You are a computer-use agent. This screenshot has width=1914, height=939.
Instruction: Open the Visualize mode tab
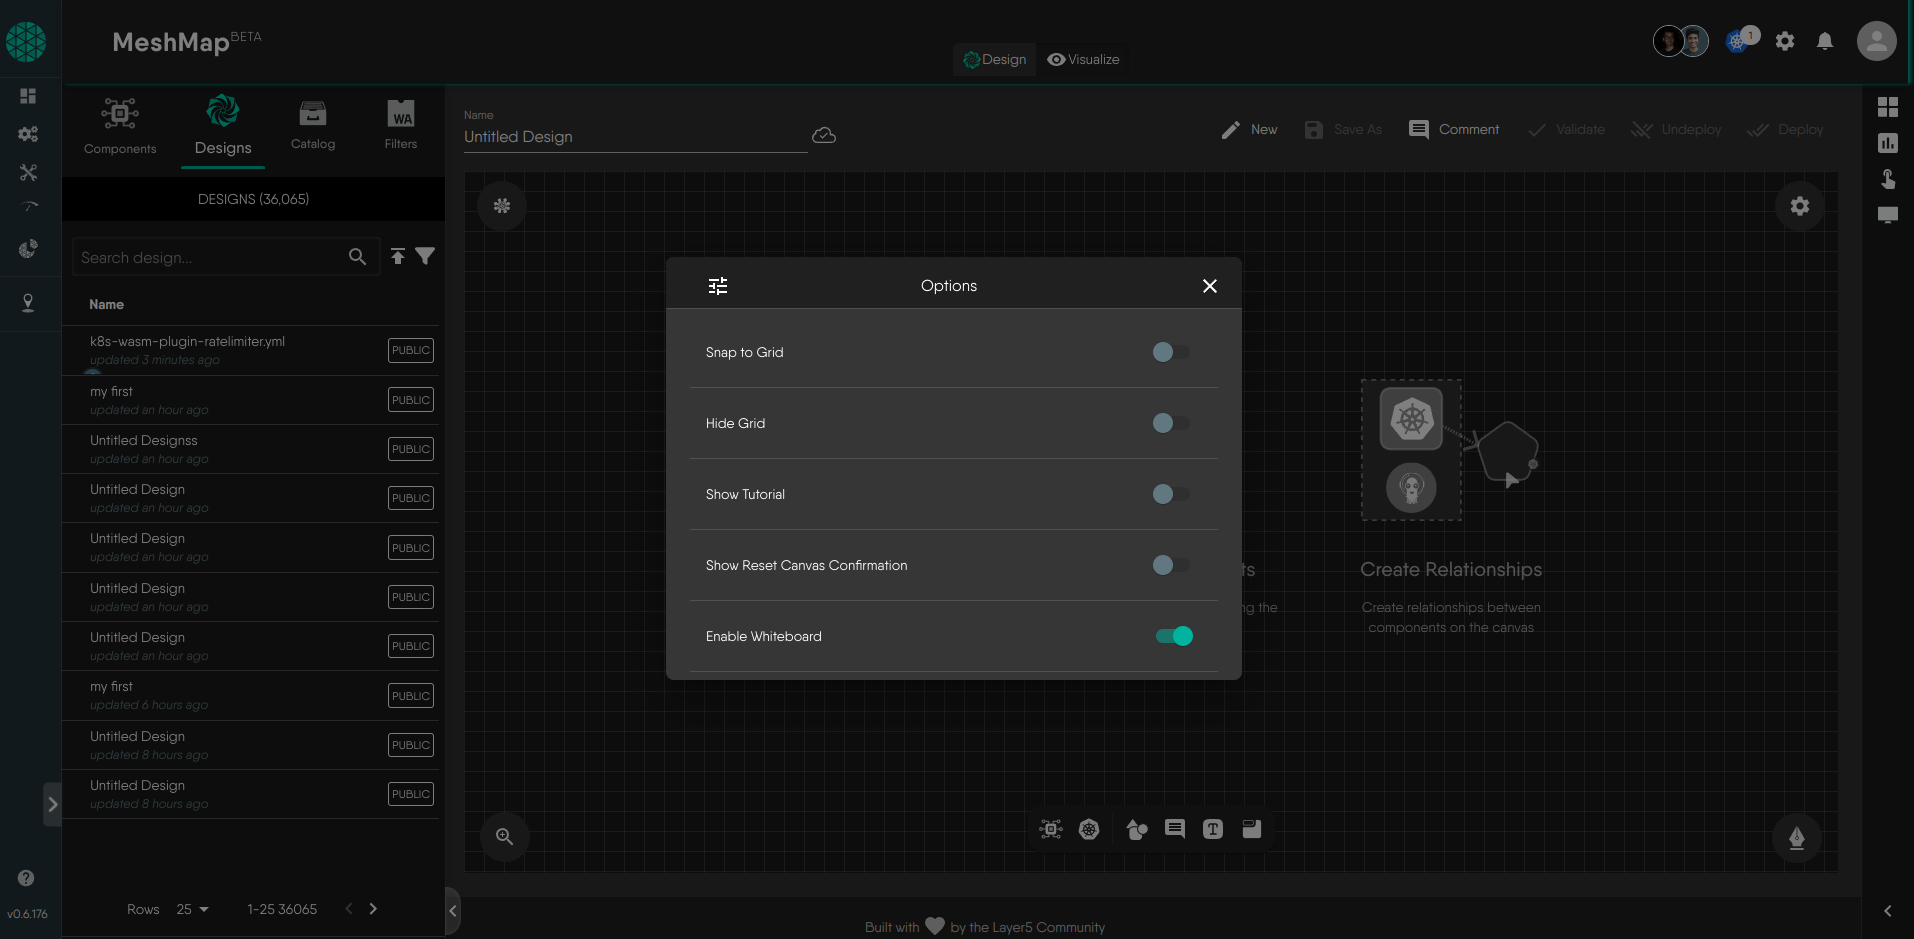[1083, 59]
